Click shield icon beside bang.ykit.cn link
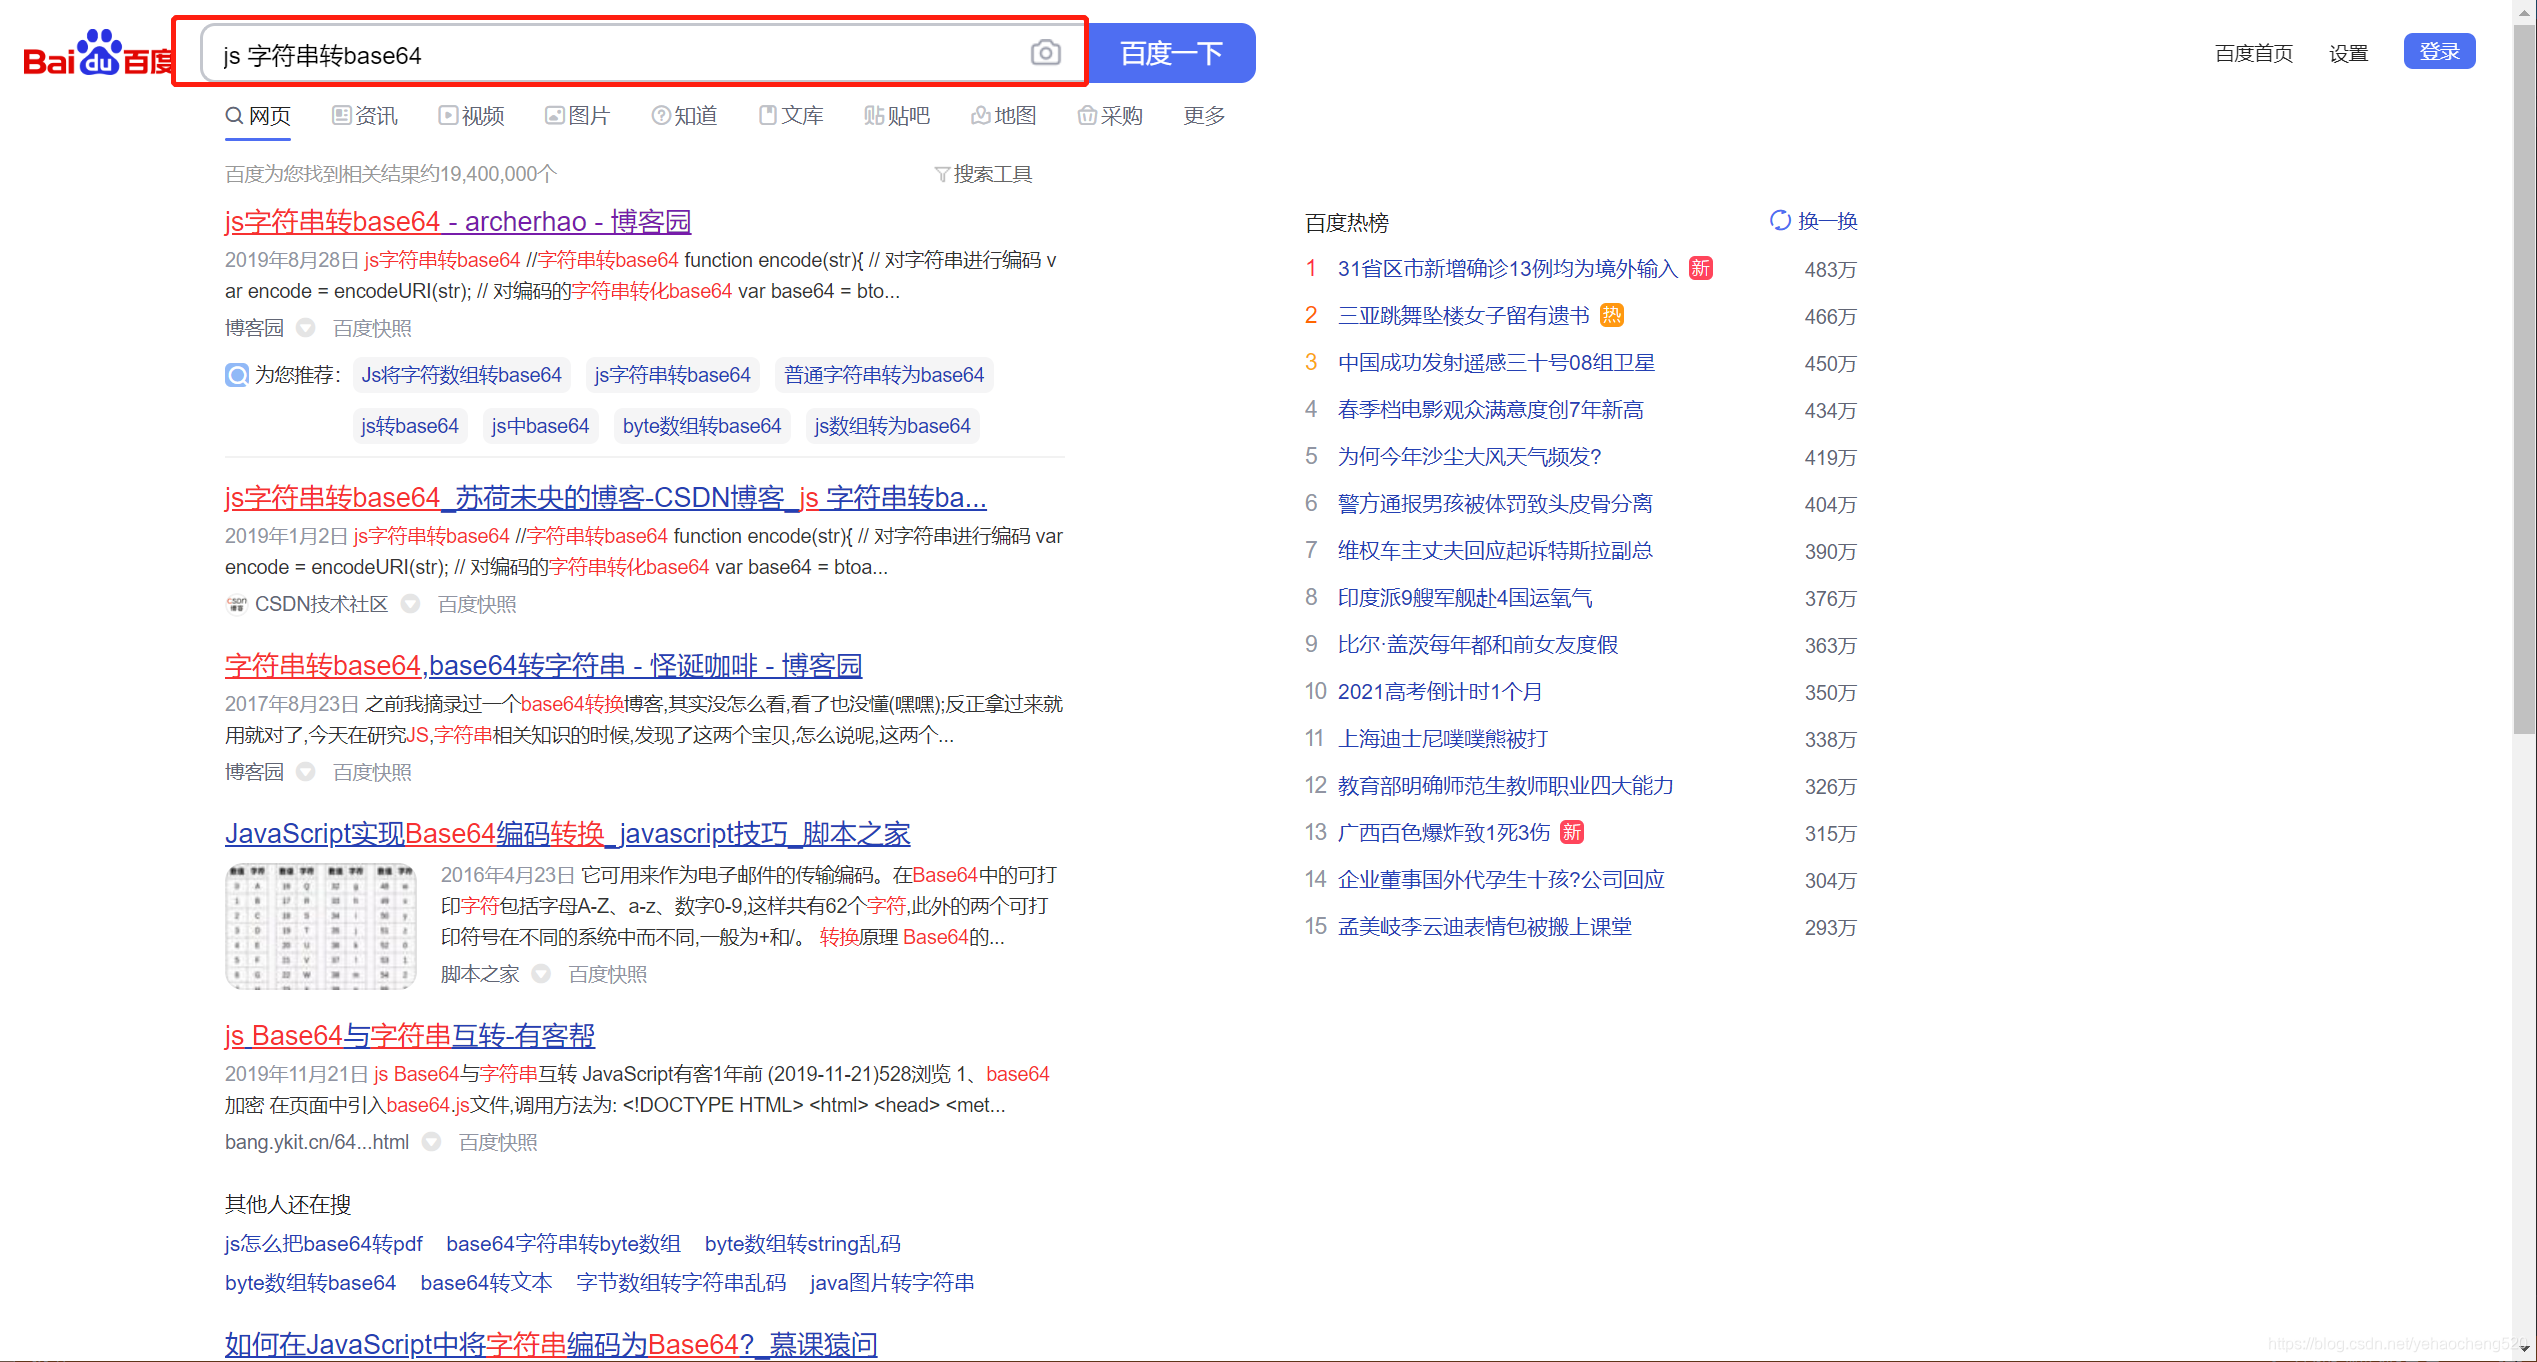 coord(431,1142)
